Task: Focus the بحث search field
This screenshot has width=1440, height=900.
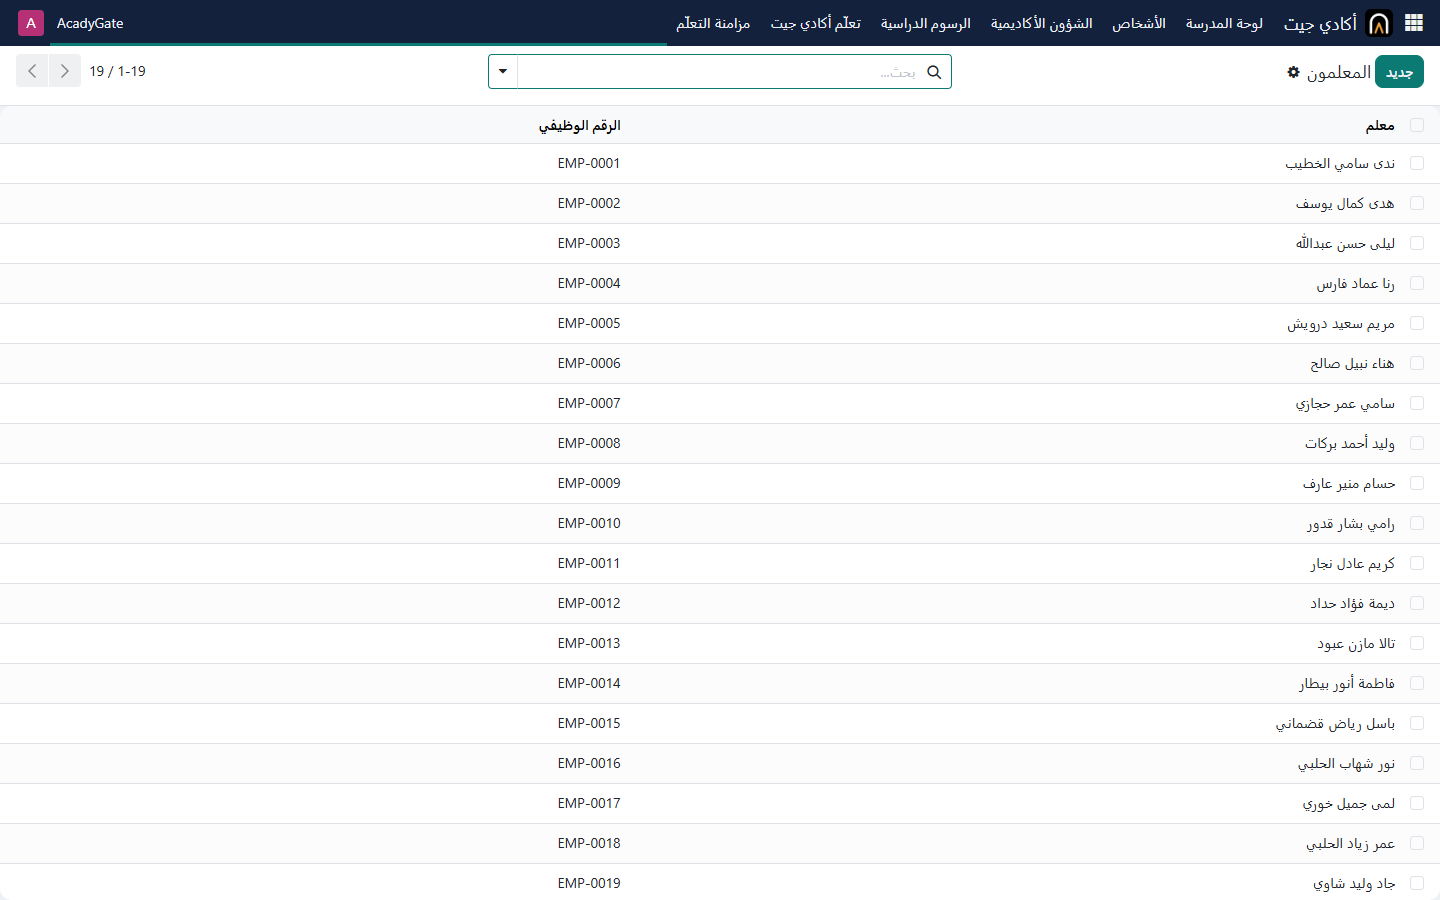Action: tap(720, 72)
